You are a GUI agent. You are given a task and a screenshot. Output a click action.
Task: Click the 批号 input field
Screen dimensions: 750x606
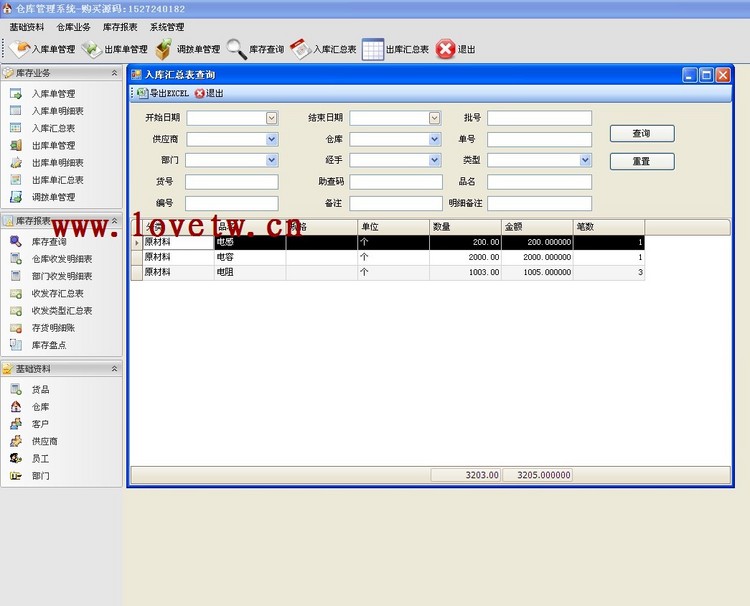[539, 118]
